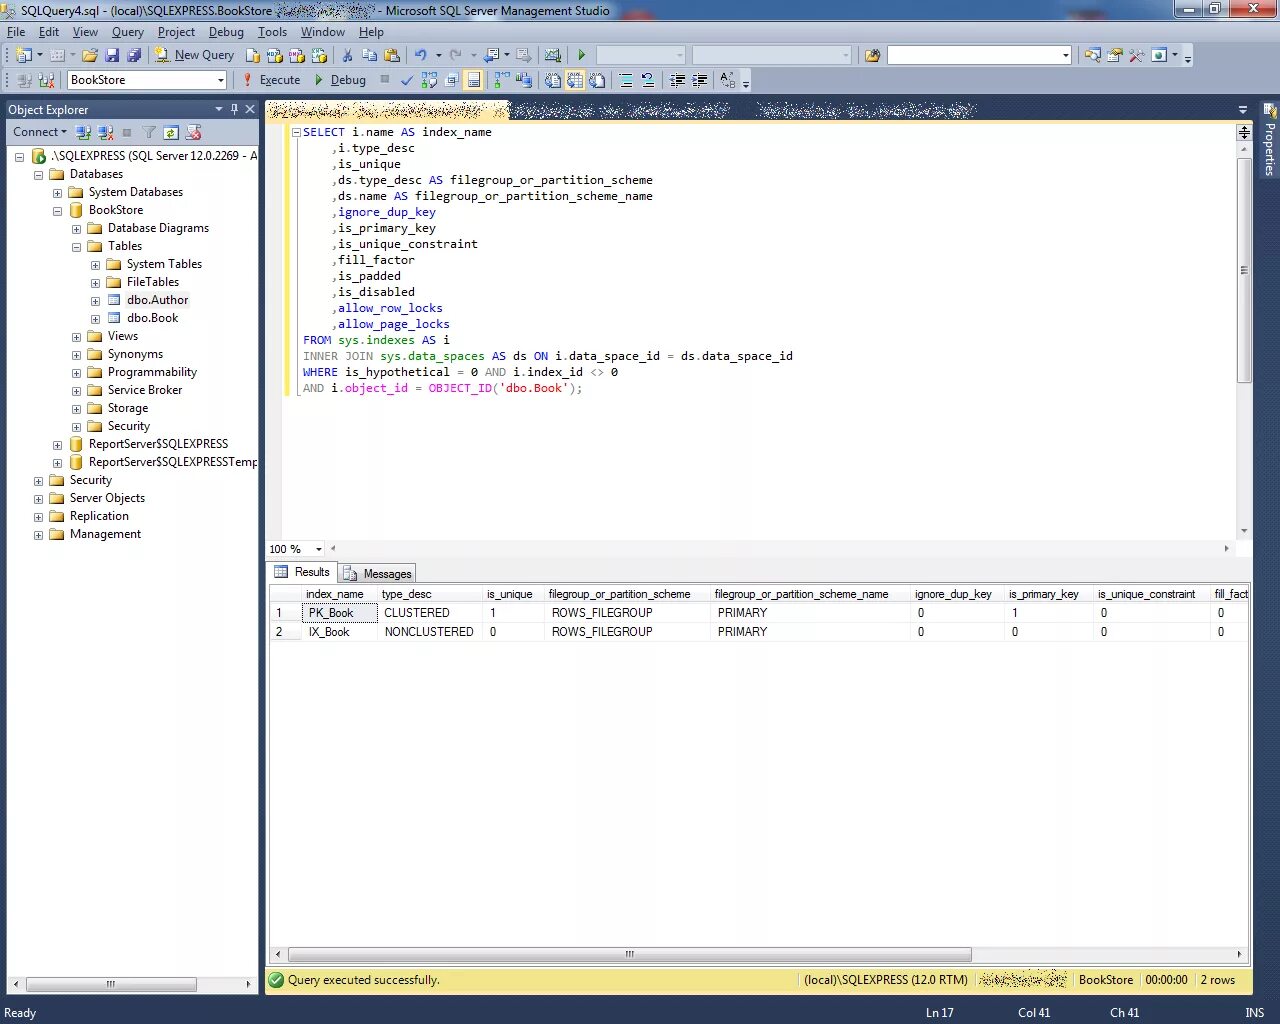1280x1024 pixels.
Task: Click the Decrease Indent icon
Action: (x=677, y=80)
